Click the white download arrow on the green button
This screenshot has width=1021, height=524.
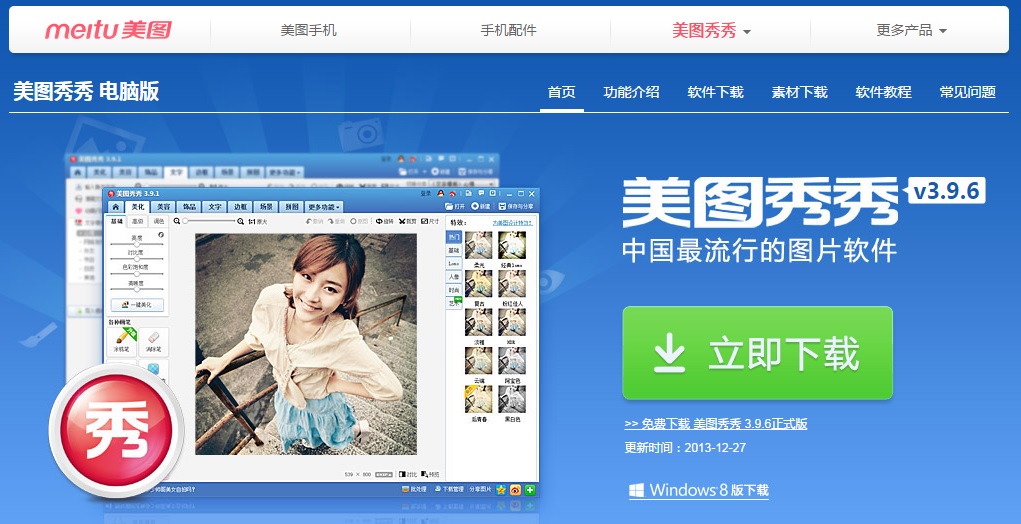(x=669, y=353)
